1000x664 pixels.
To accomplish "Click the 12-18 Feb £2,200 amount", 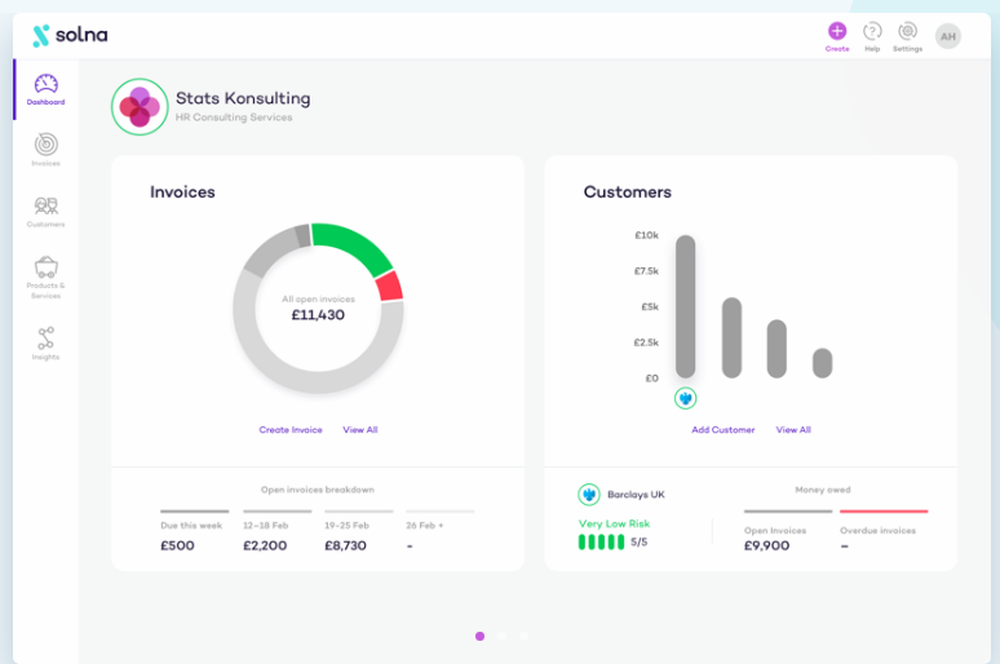I will tap(265, 545).
